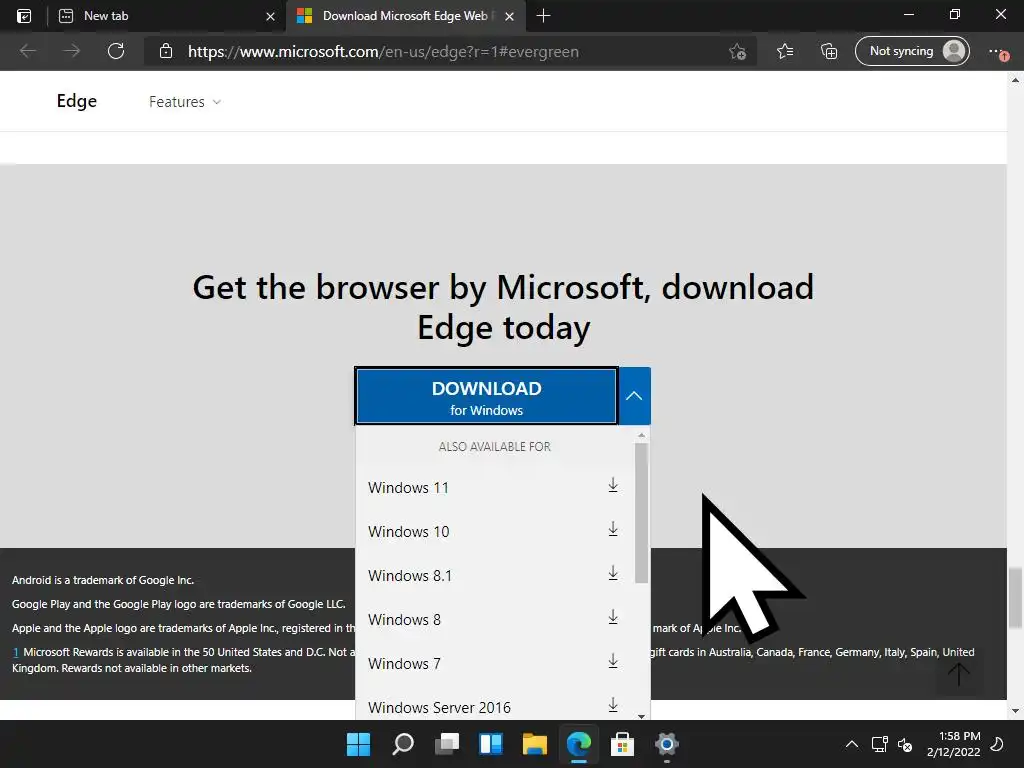Open the tab actions menu icon
The image size is (1024, 768).
24,16
